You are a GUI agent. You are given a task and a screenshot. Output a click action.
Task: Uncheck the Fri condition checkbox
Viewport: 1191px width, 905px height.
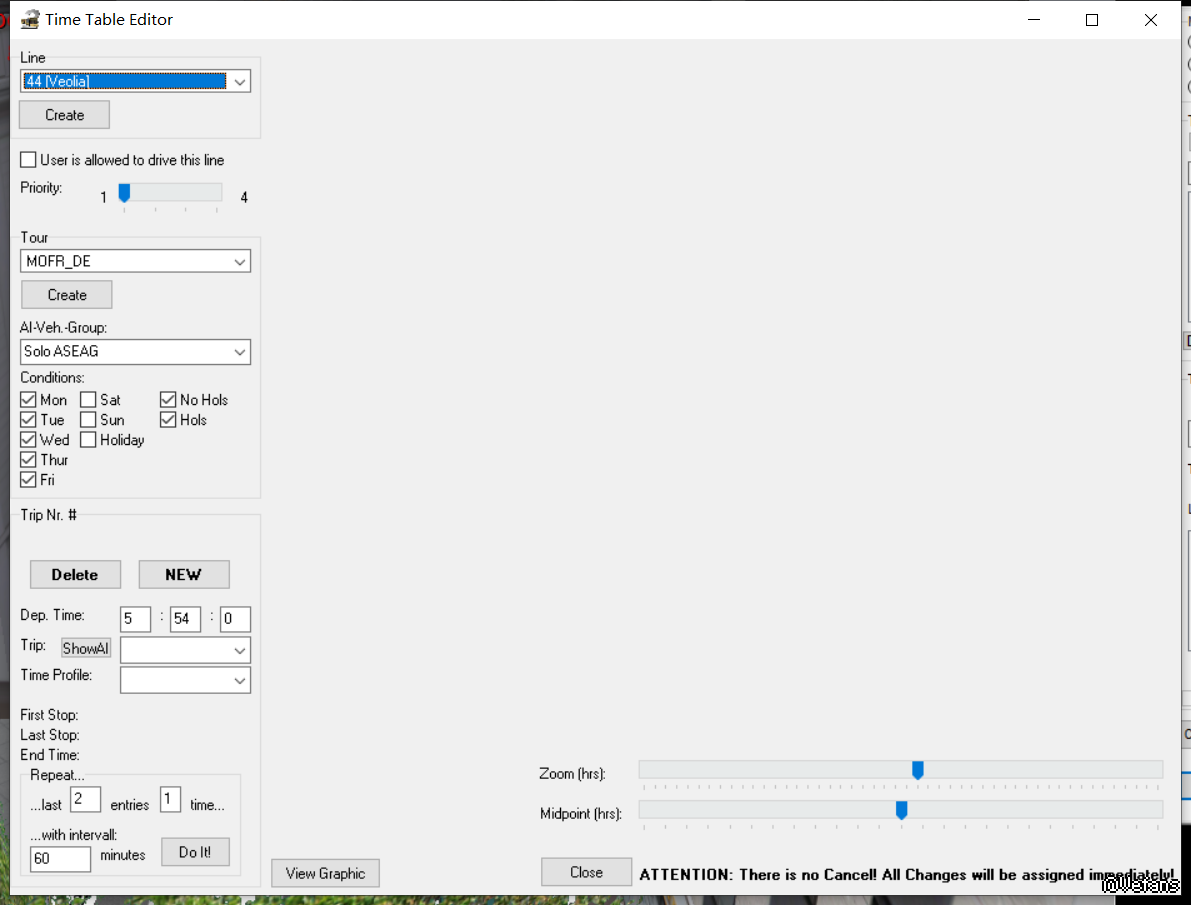click(x=28, y=479)
